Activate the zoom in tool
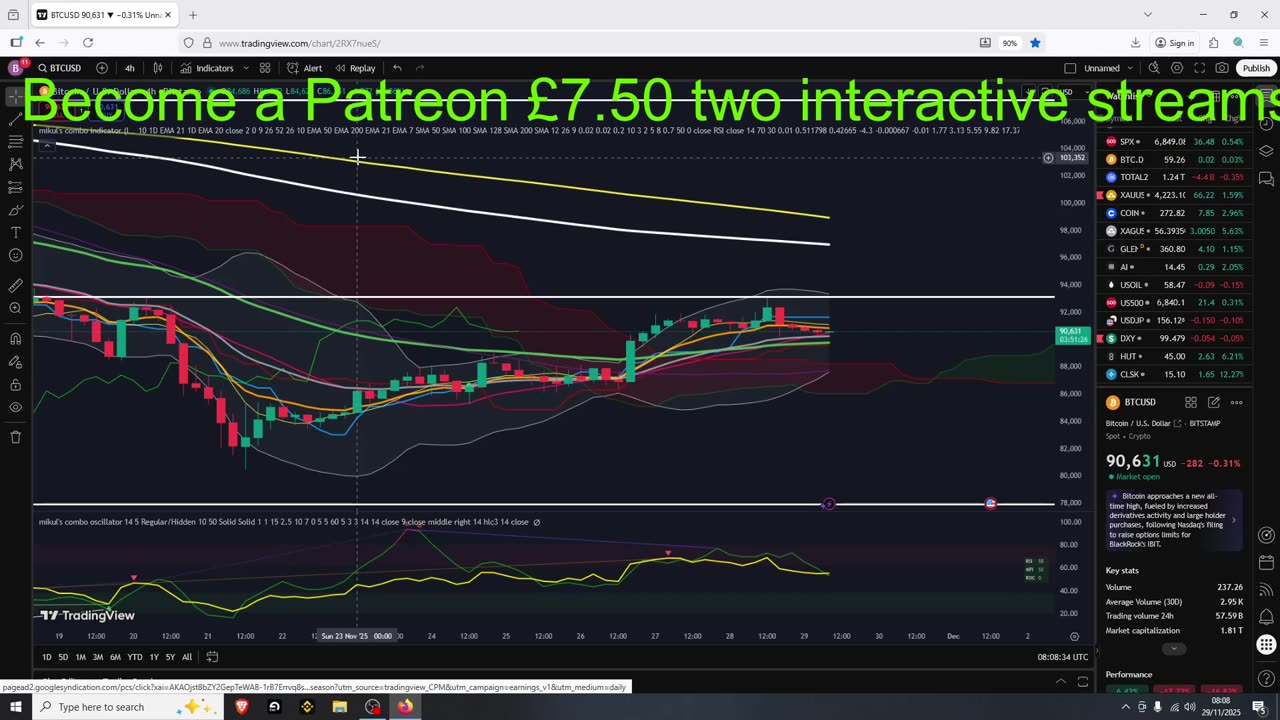The width and height of the screenshot is (1280, 720). (x=15, y=308)
